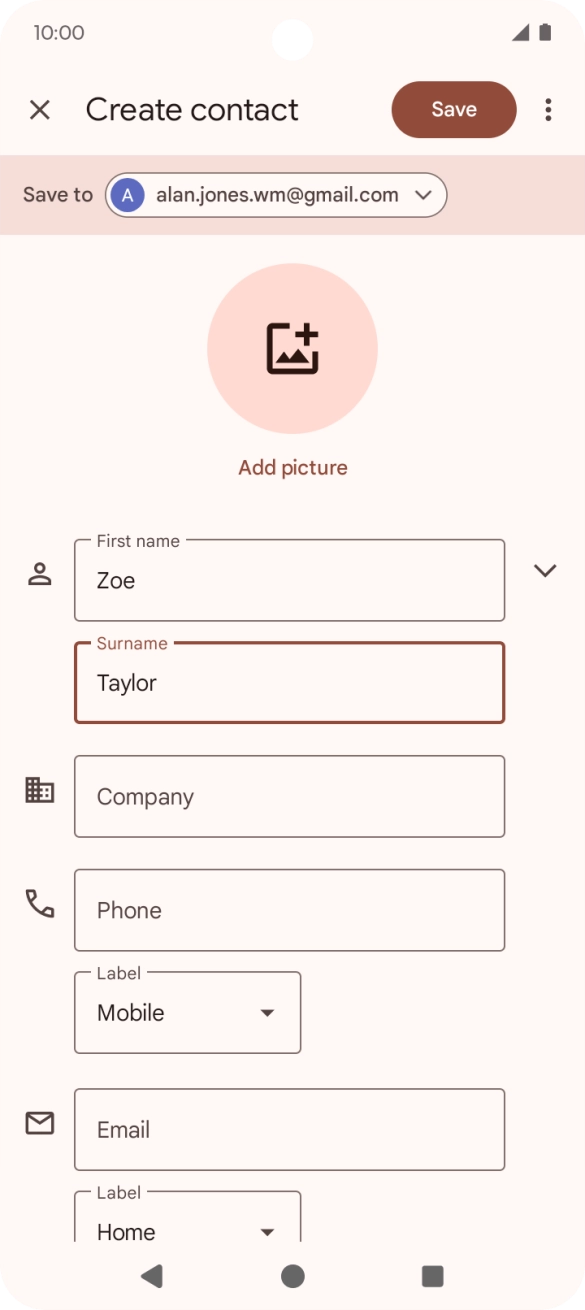Image resolution: width=585 pixels, height=1310 pixels.
Task: Tap the recent apps square button
Action: 433,1275
